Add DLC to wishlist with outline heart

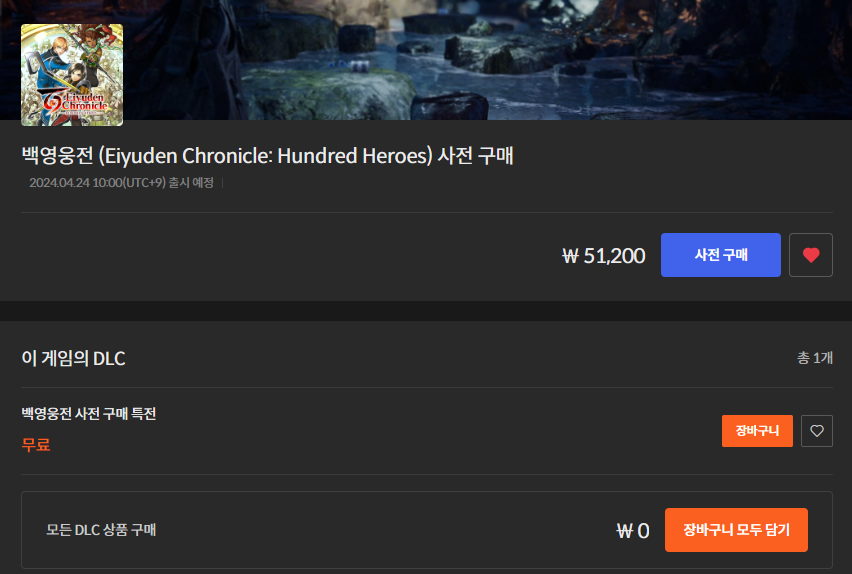click(x=817, y=431)
